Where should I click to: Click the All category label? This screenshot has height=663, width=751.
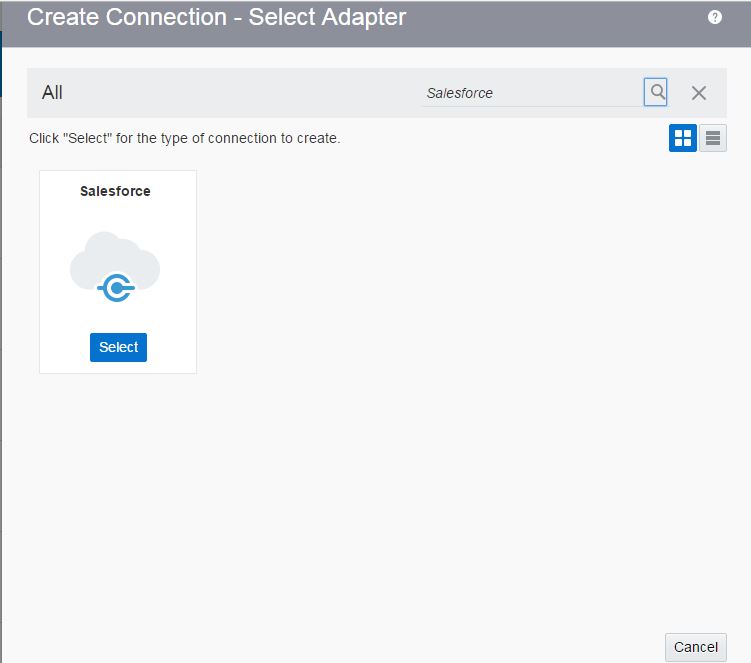52,92
